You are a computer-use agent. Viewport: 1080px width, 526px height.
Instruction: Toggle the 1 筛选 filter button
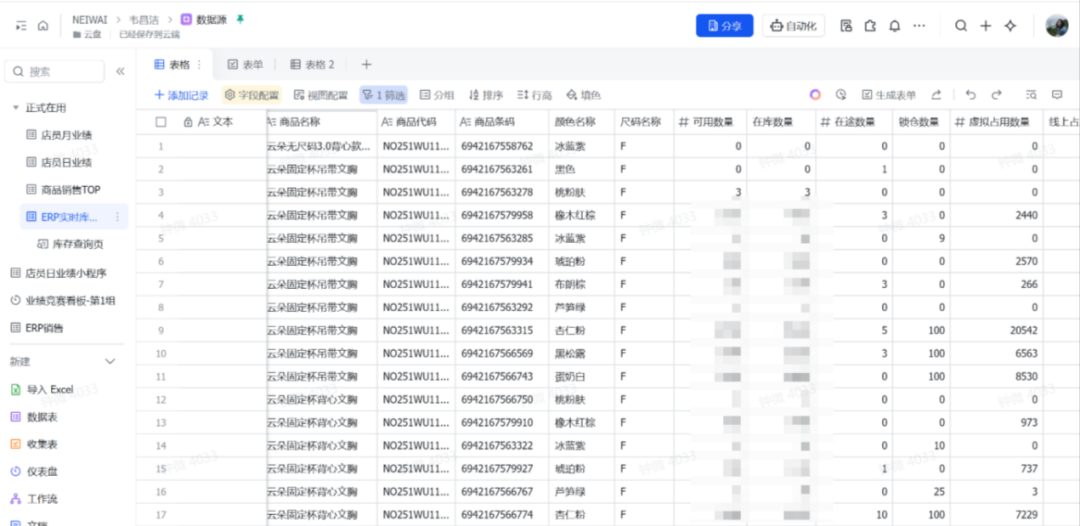383,95
